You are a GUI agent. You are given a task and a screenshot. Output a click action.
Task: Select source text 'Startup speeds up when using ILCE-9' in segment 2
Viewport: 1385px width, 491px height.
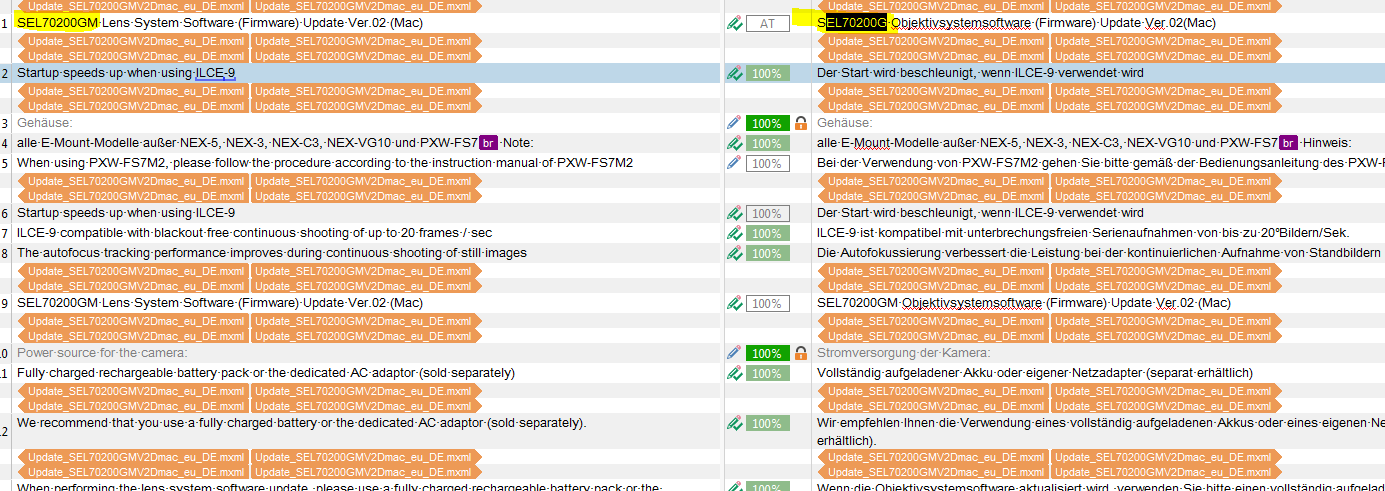click(126, 73)
